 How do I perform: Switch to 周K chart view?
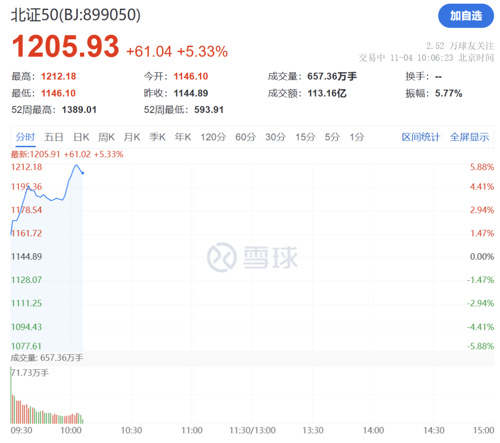click(x=106, y=137)
